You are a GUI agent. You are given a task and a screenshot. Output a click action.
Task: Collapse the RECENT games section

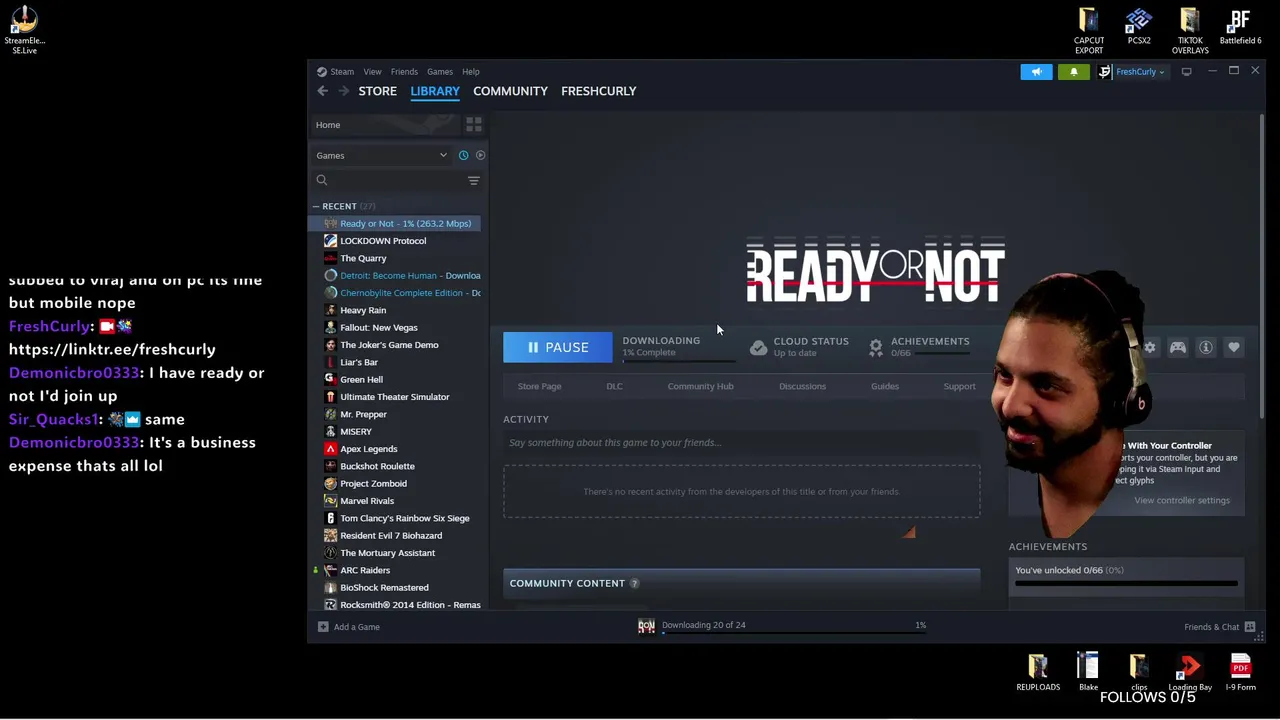pyautogui.click(x=316, y=206)
